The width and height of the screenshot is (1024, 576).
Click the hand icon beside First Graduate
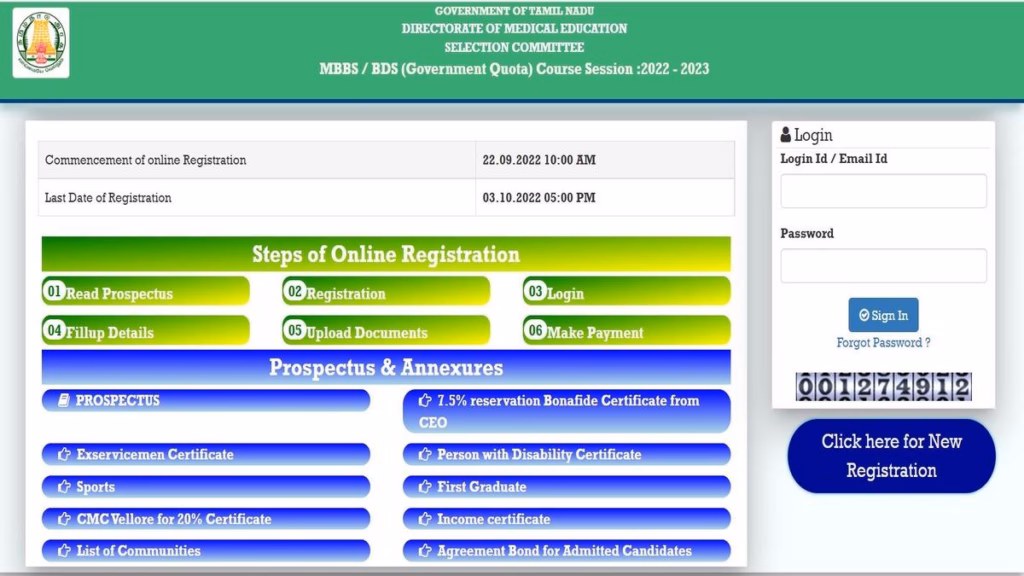point(424,487)
